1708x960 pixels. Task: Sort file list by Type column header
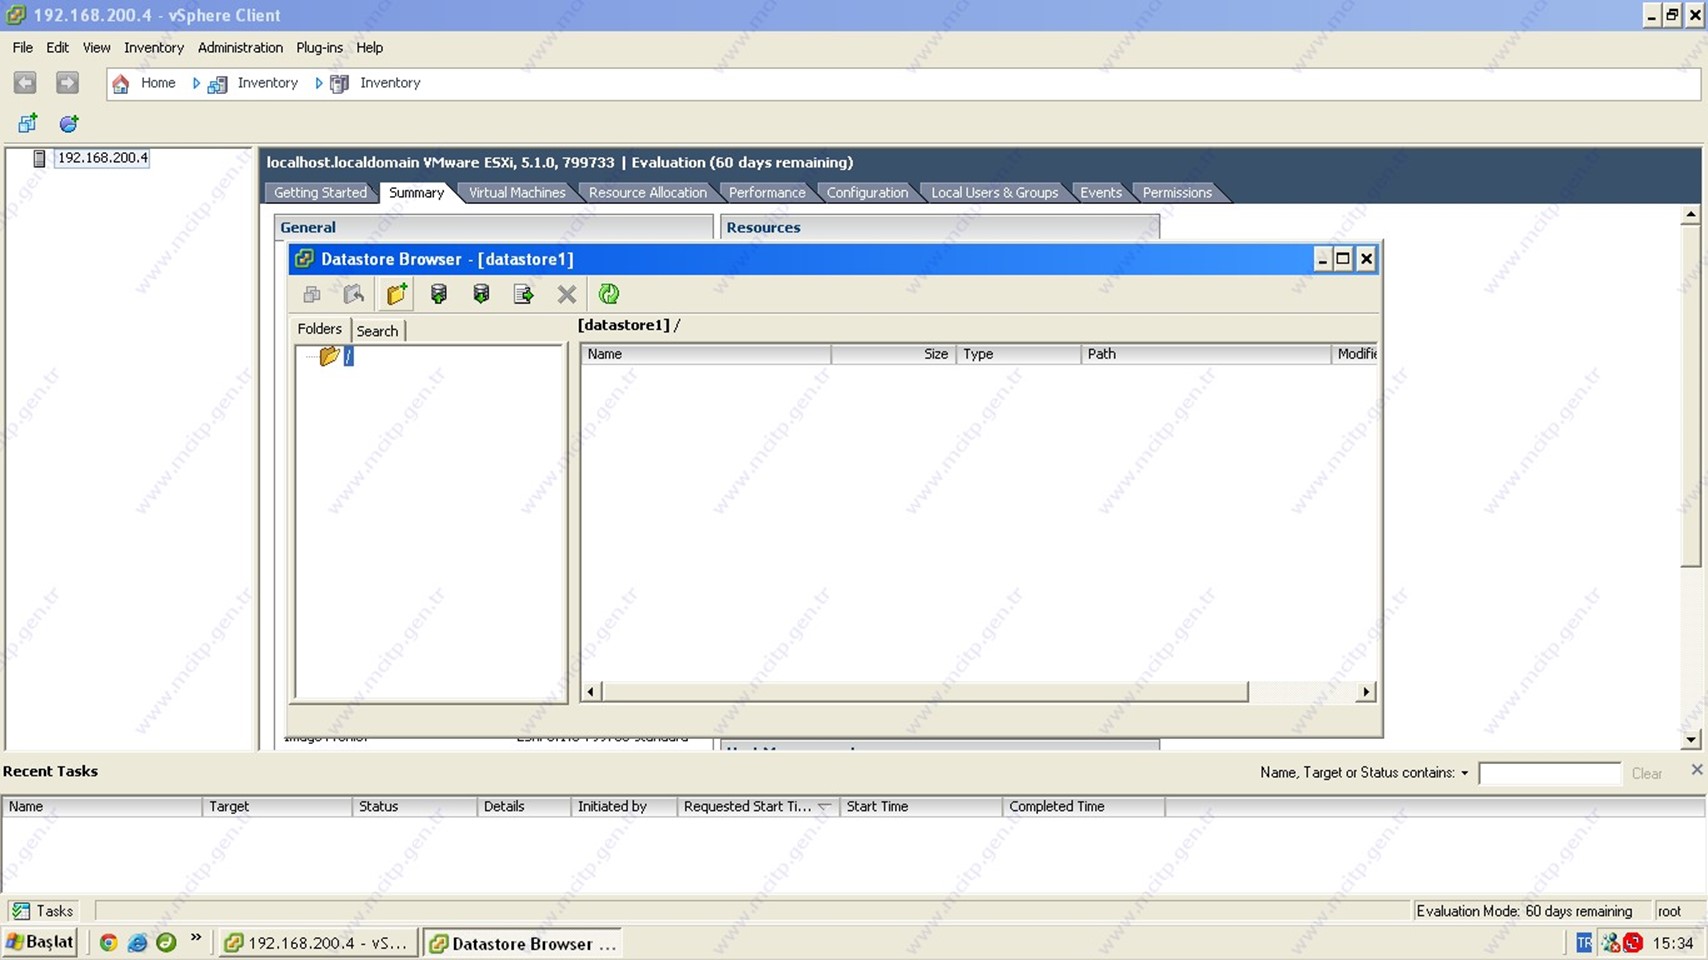click(1018, 354)
